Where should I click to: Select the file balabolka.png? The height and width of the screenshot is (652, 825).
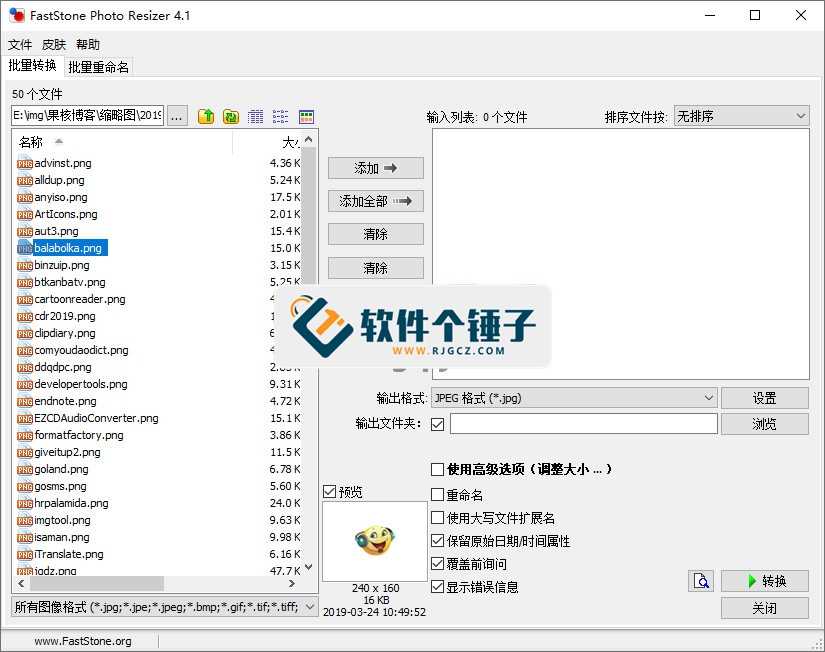coord(68,248)
